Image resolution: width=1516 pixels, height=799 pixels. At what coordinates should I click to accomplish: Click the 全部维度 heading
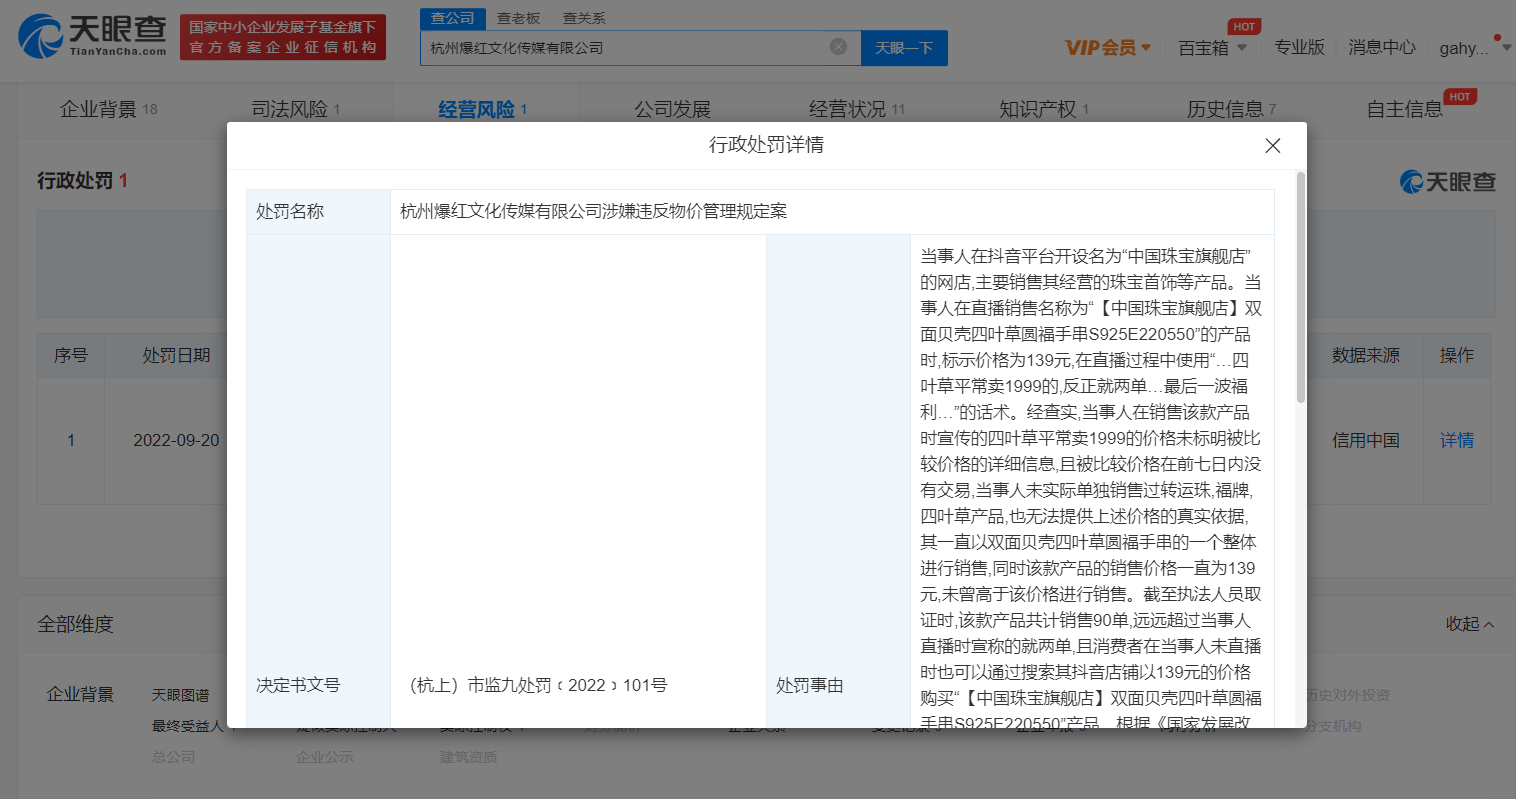click(76, 624)
